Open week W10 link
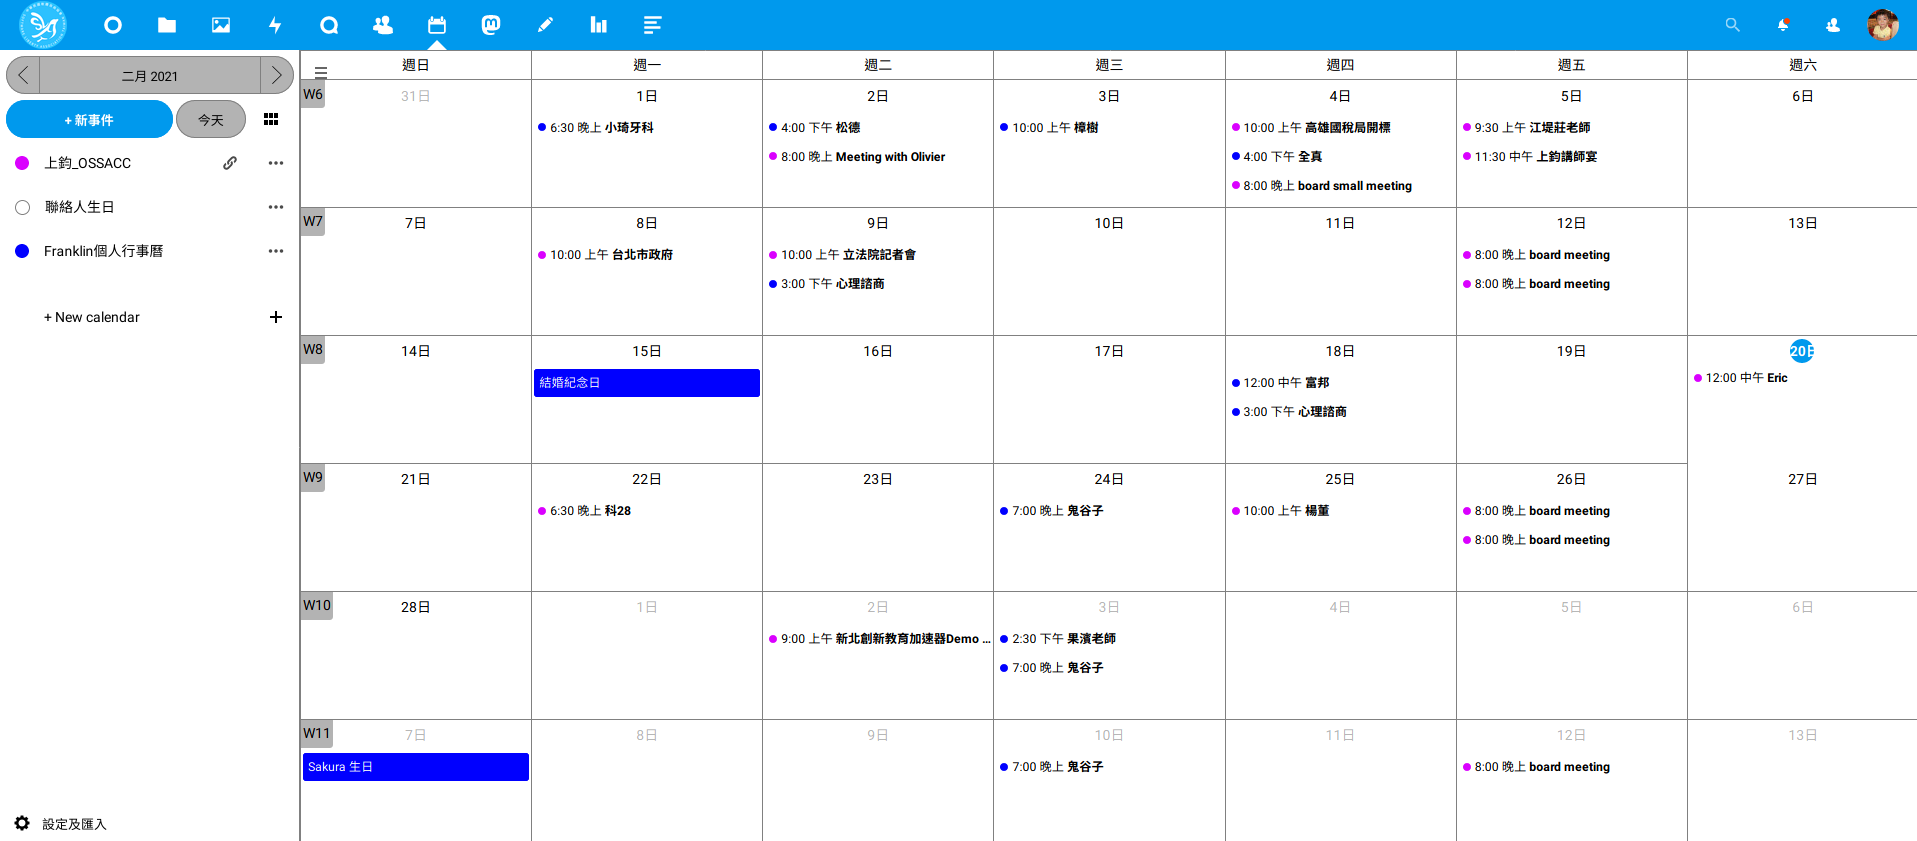 [317, 605]
